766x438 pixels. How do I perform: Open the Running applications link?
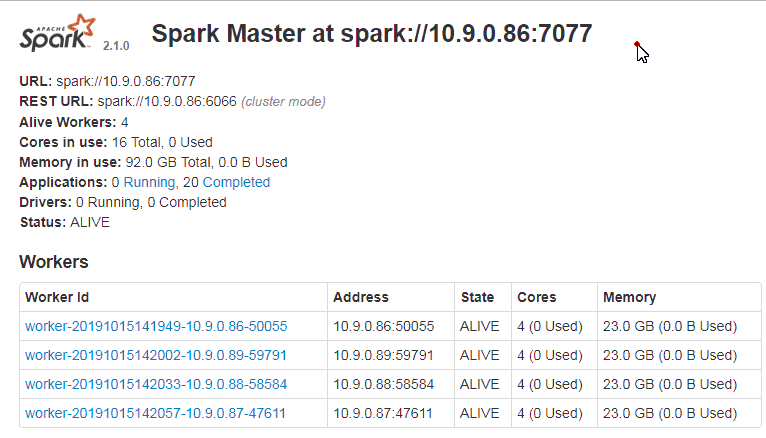tap(148, 182)
